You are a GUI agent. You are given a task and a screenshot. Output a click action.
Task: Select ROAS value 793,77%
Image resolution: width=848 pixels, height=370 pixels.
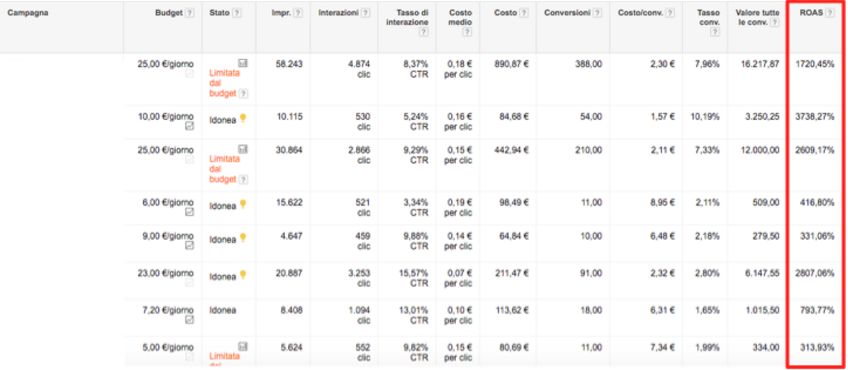817,310
